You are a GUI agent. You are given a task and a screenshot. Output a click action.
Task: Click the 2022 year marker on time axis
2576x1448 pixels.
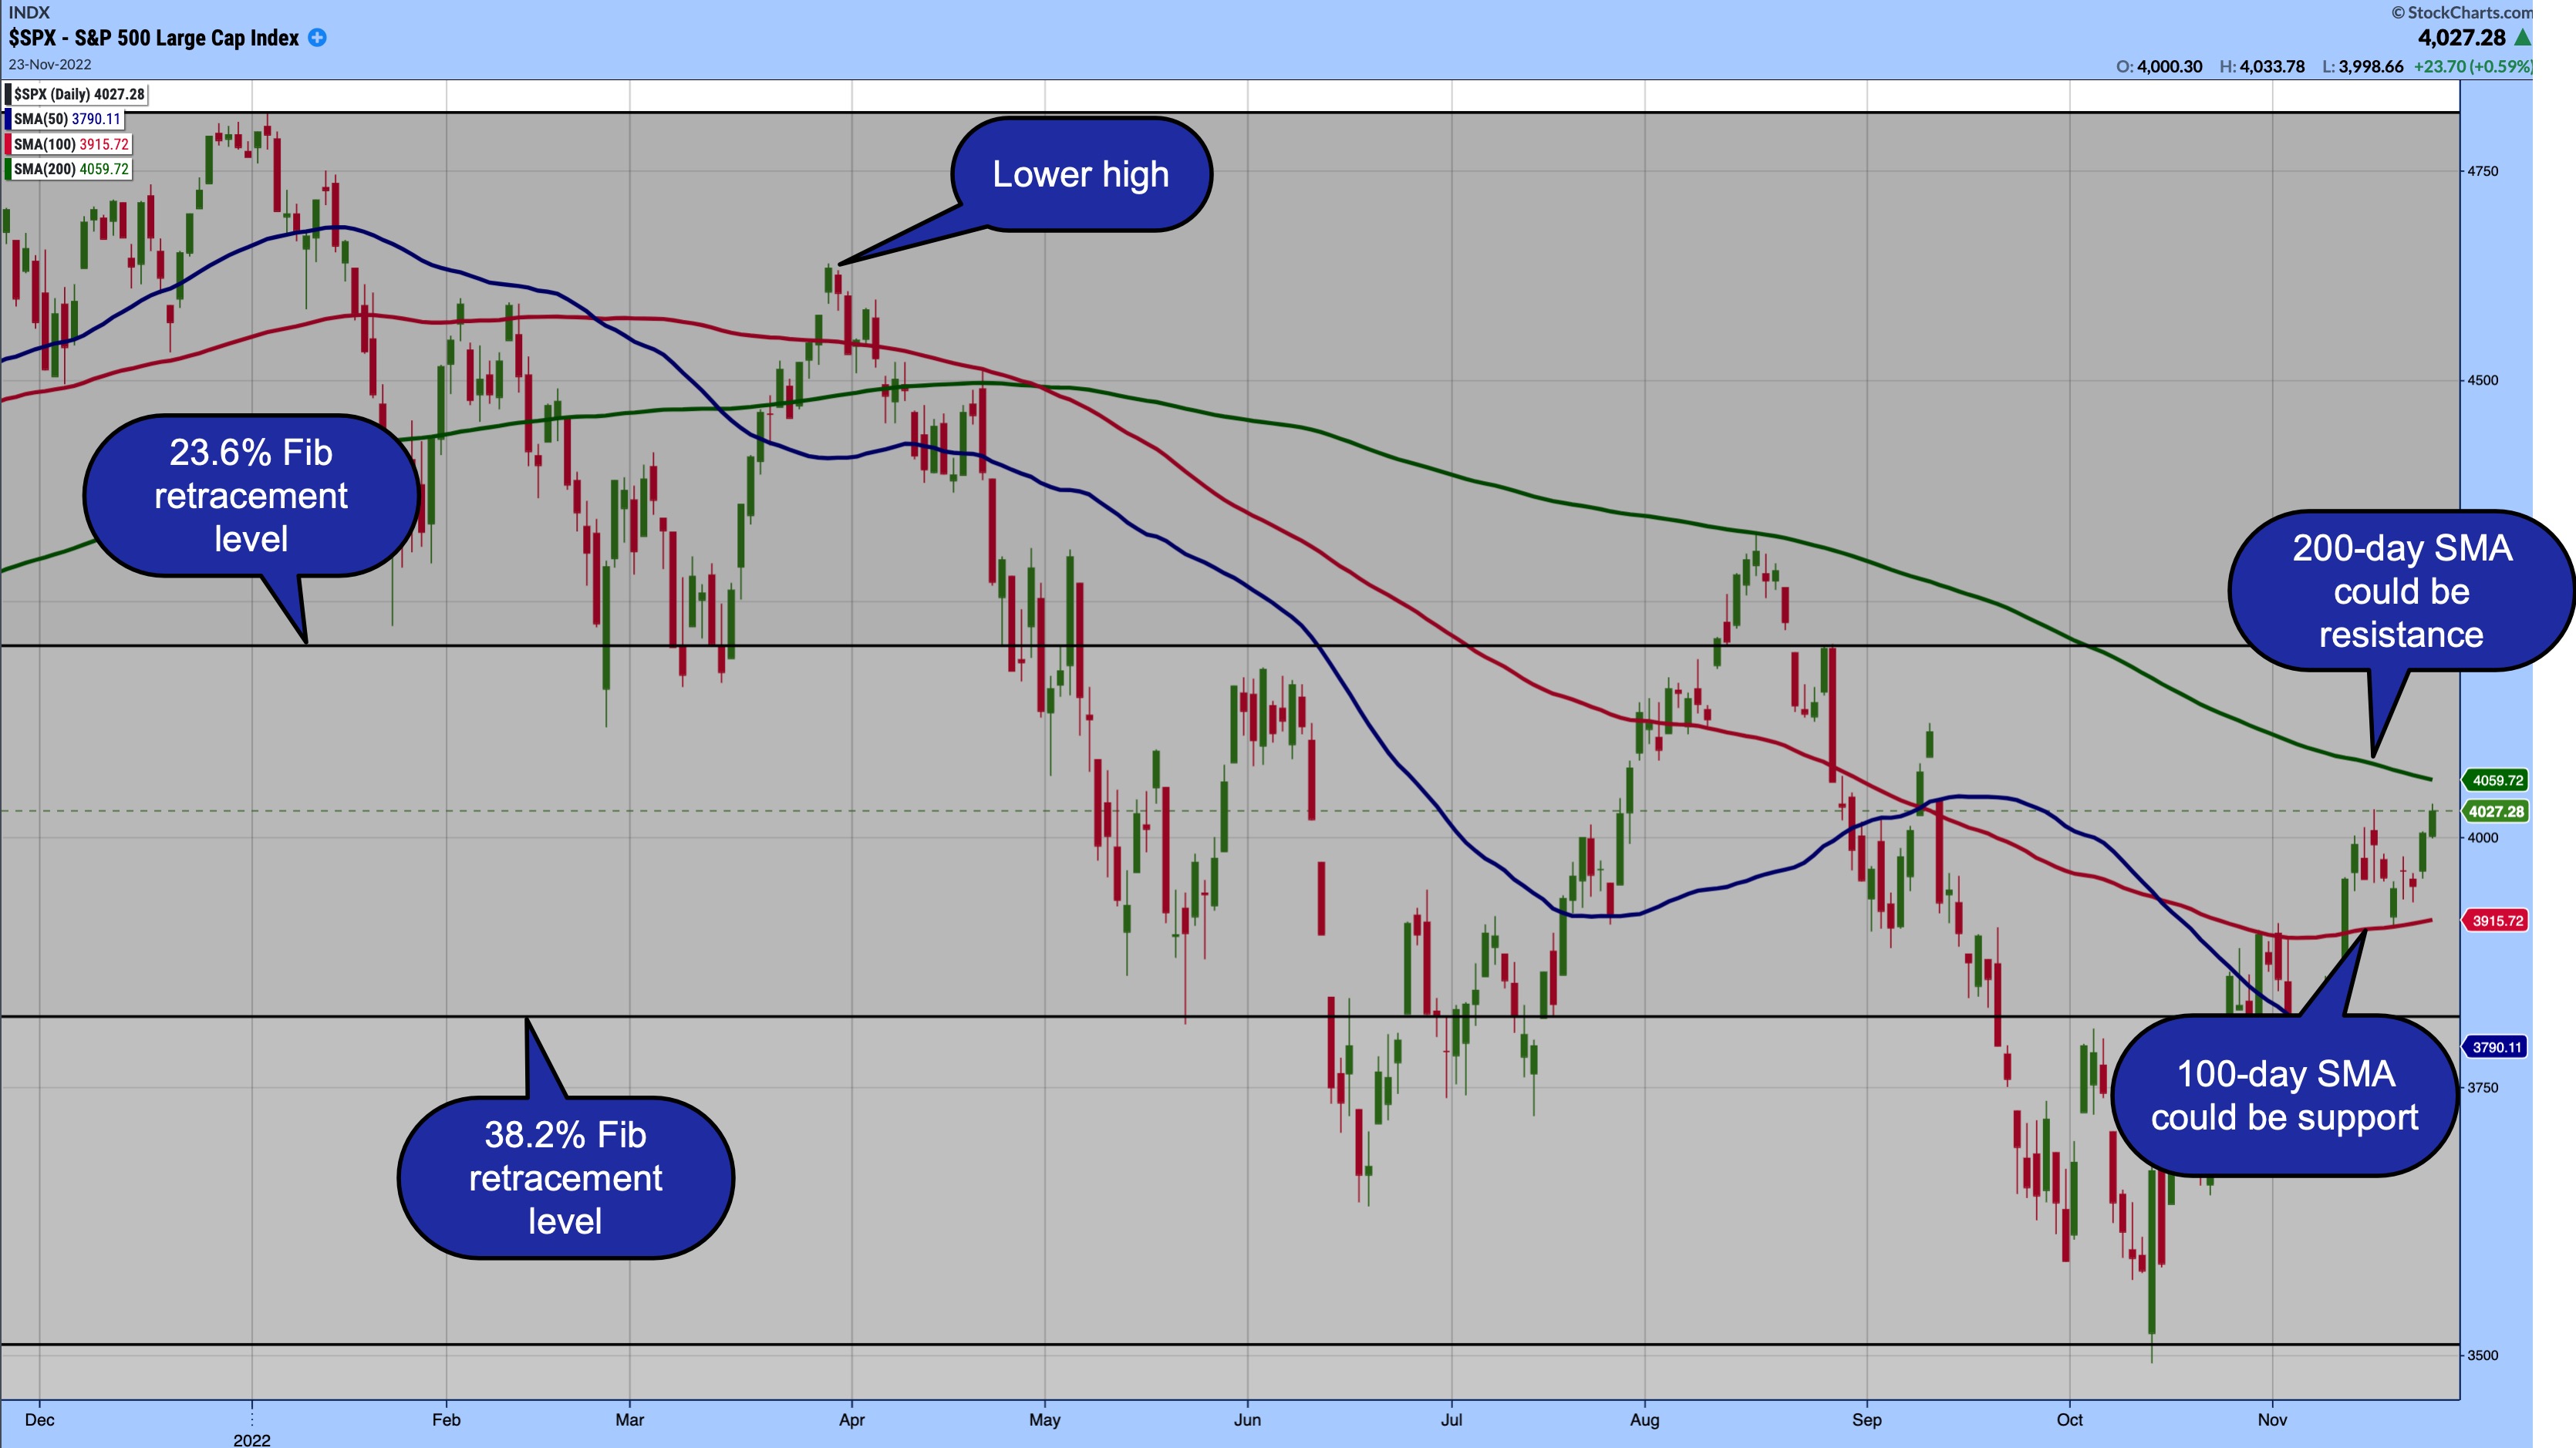click(x=252, y=1439)
